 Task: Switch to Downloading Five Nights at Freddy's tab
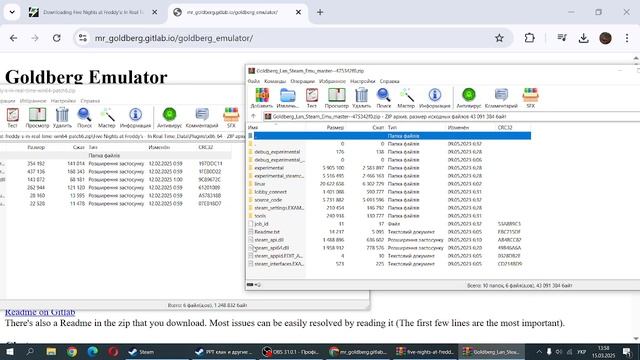tap(93, 12)
